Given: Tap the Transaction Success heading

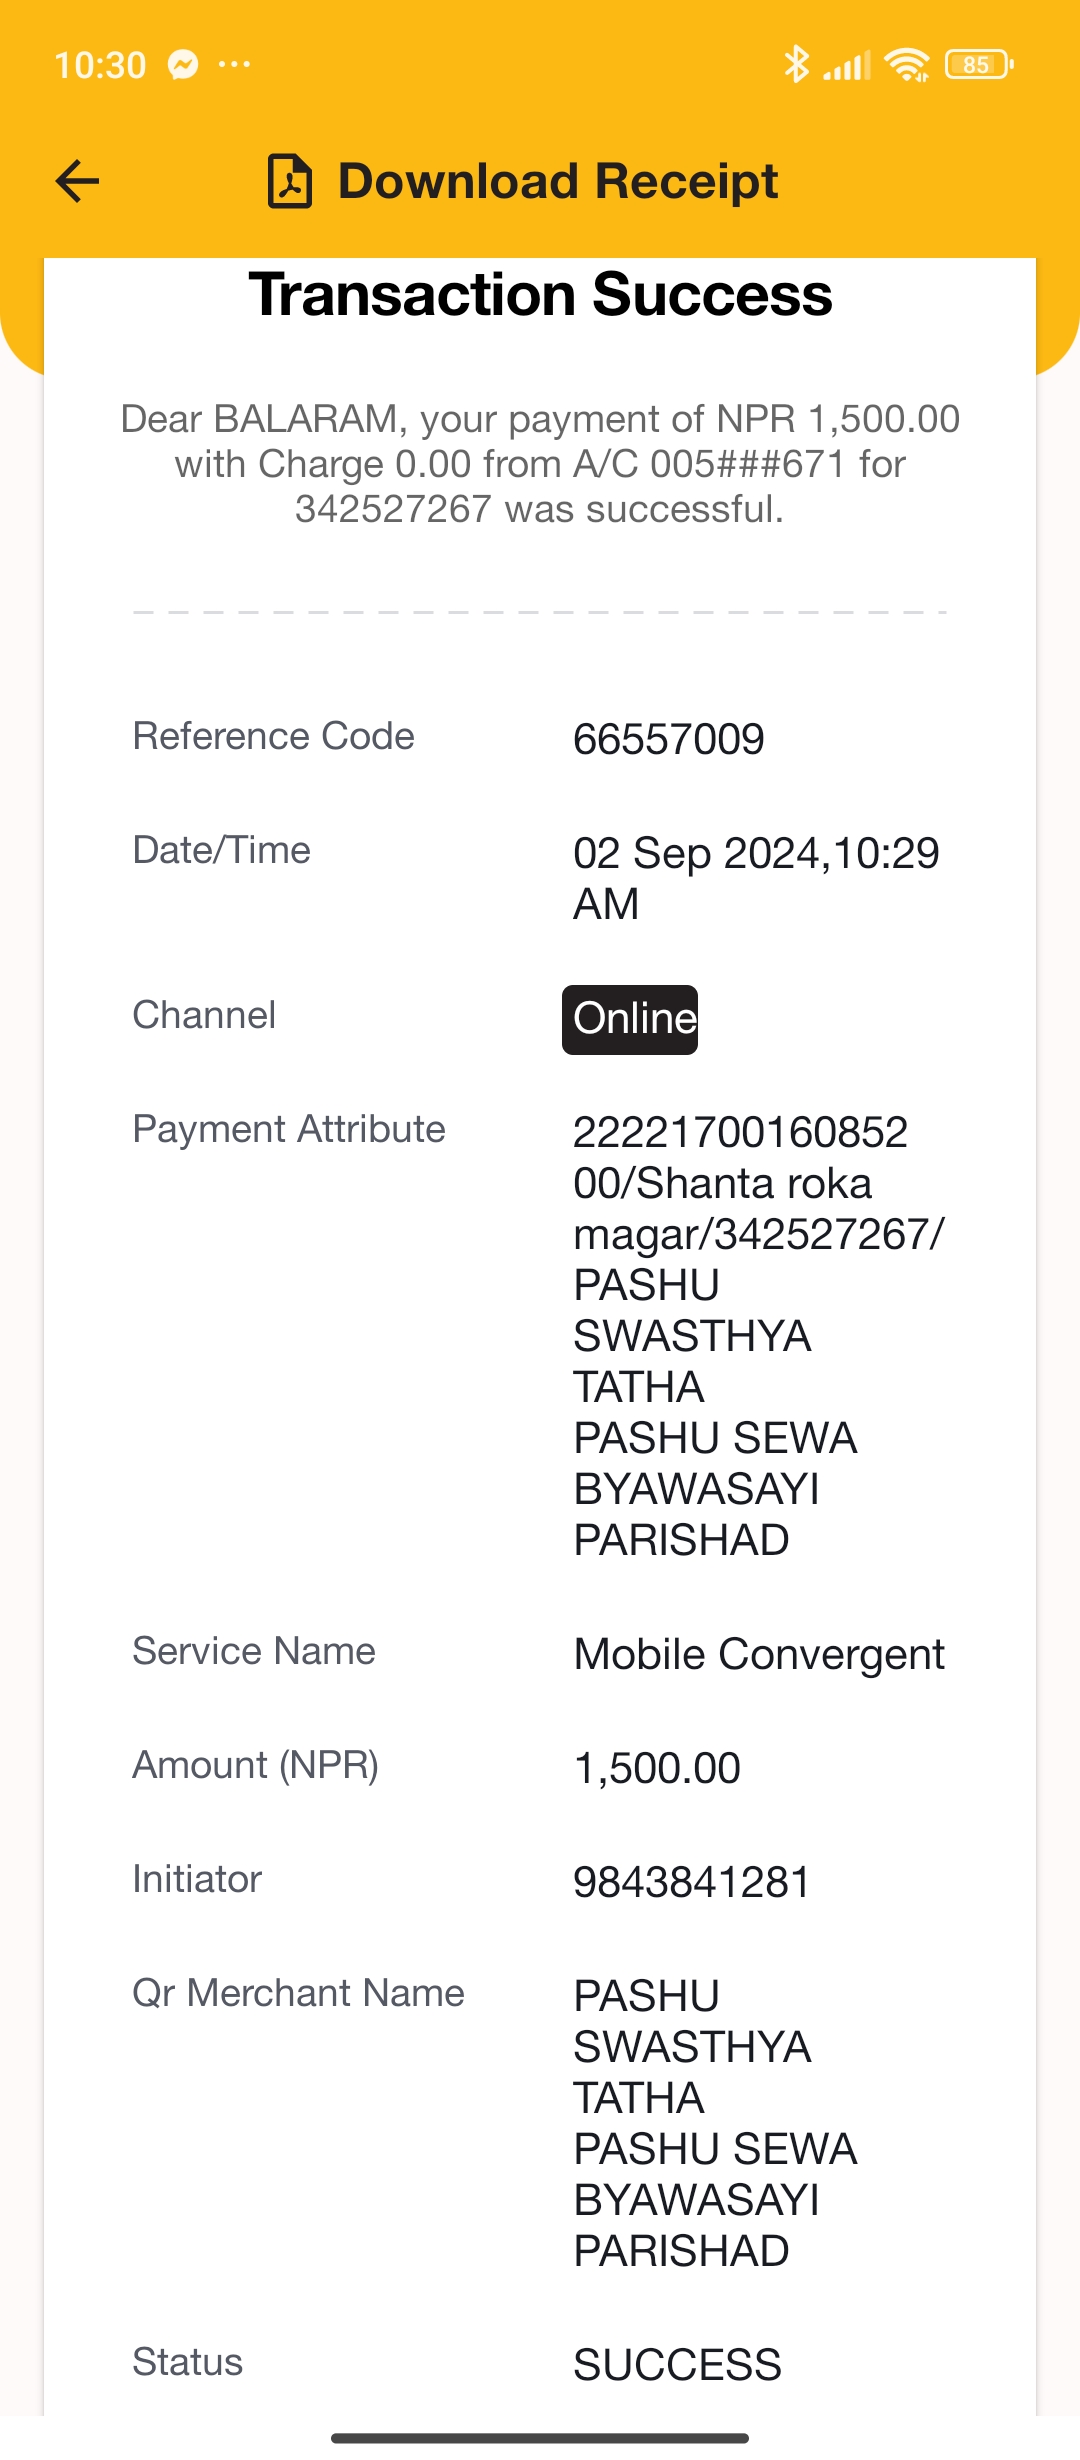Looking at the screenshot, I should (540, 295).
